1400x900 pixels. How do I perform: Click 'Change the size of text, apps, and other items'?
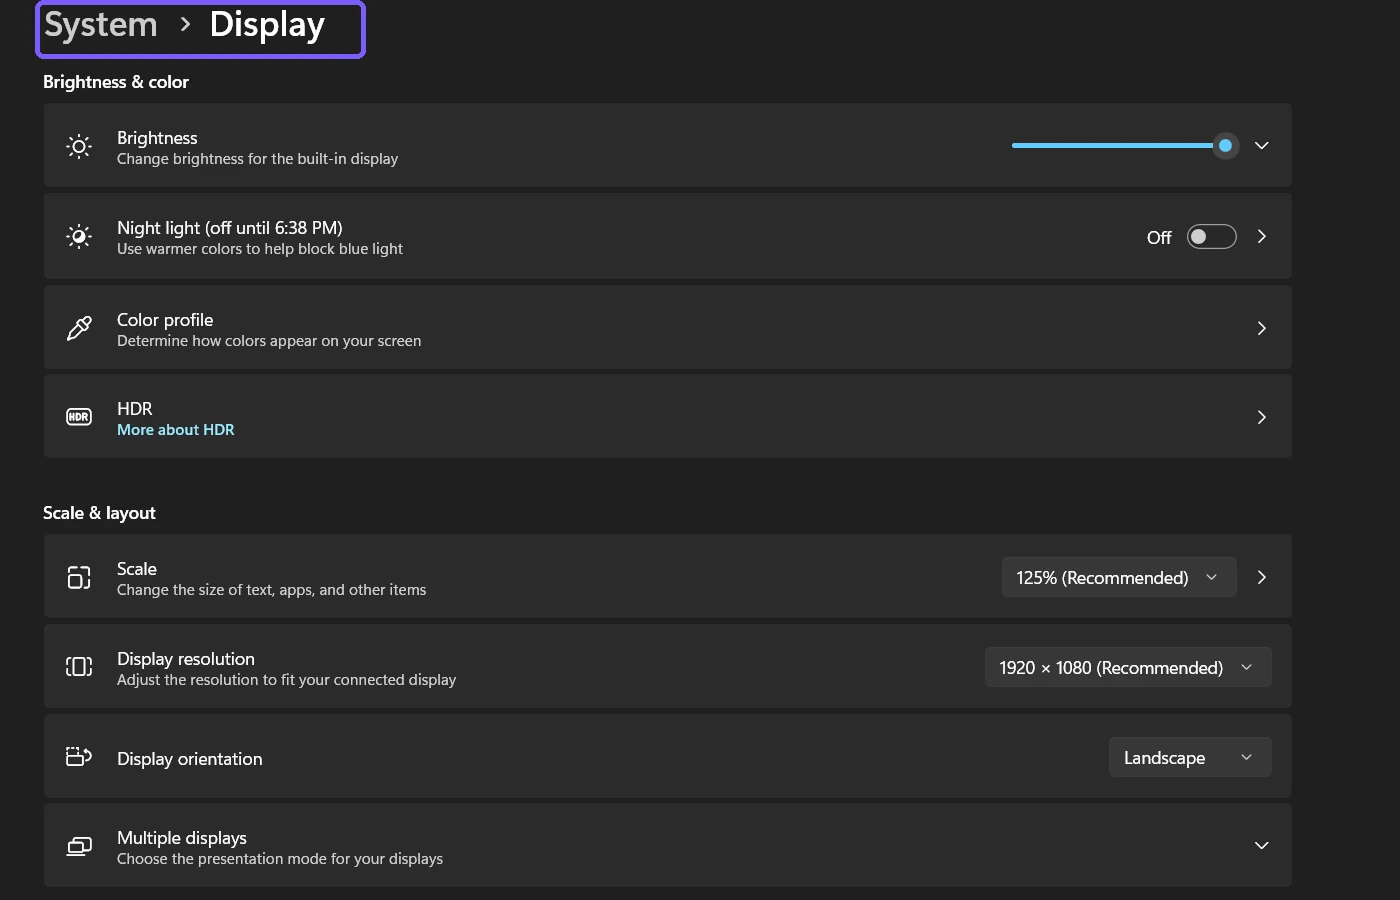point(272,590)
